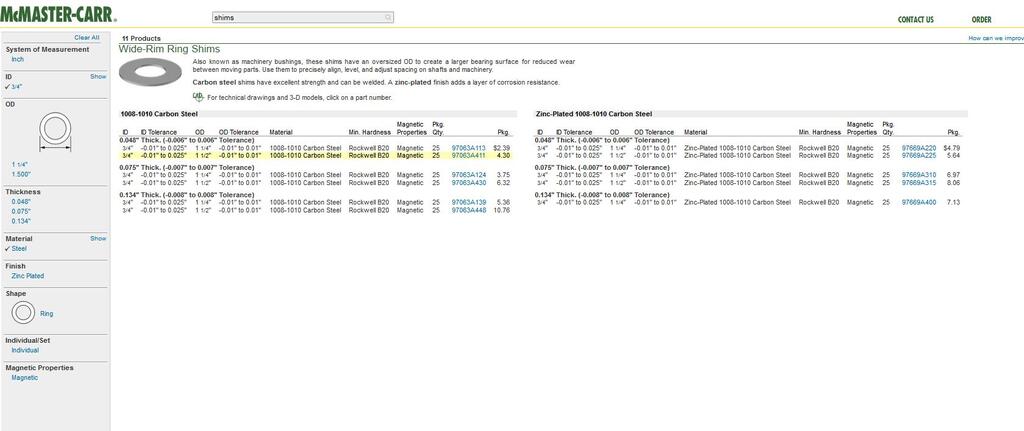
Task: Click the 1008-1010 Carbon Steel table header
Action: 159,114
